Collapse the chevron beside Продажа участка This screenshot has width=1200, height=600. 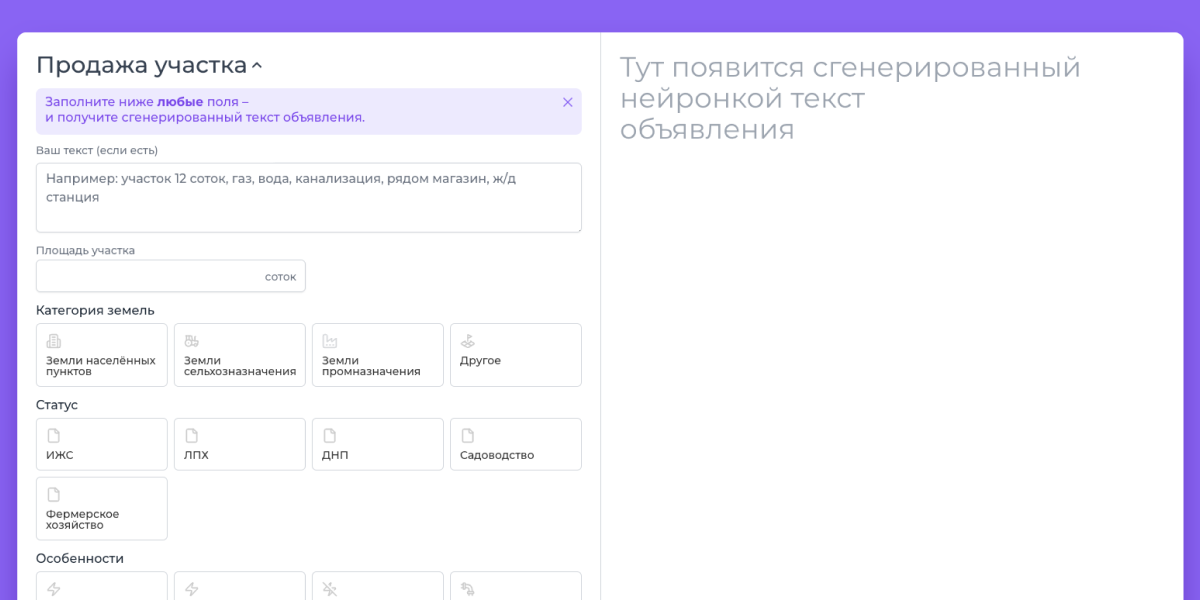(257, 67)
